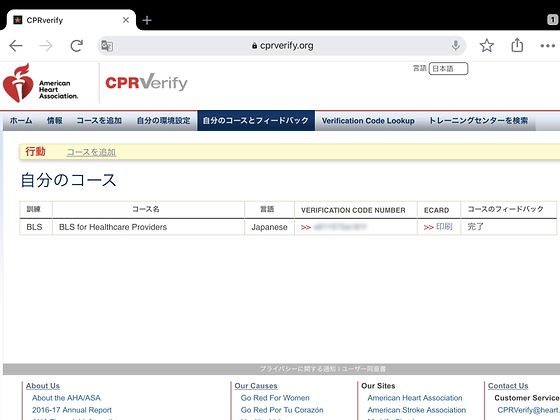Click the コースを追加 link in action bar

[x=91, y=152]
